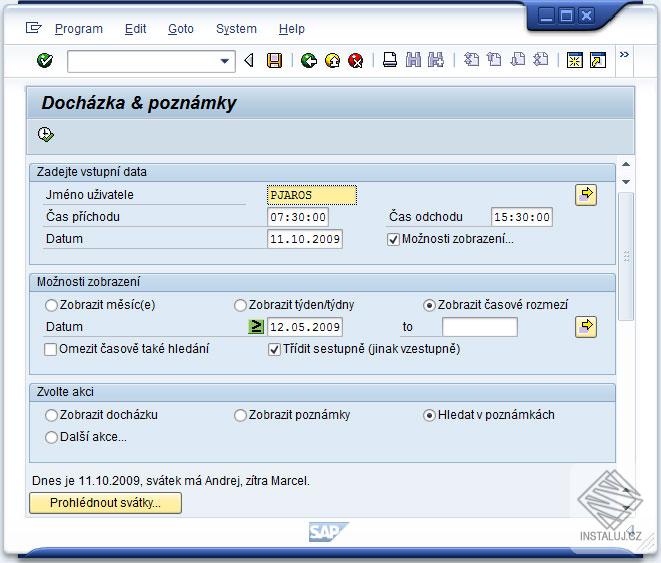Click Prohlédnout svátky... button

click(105, 503)
